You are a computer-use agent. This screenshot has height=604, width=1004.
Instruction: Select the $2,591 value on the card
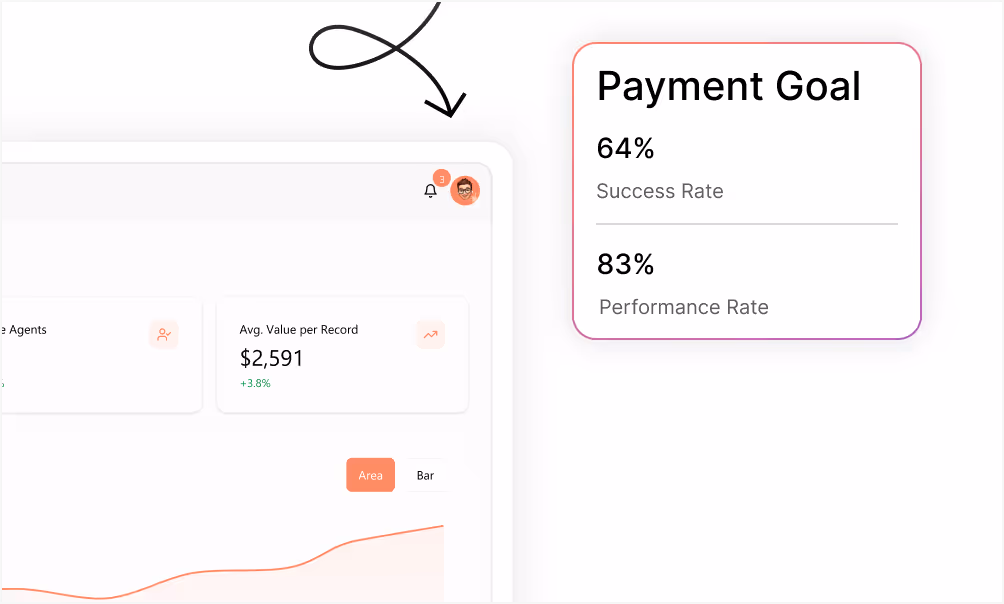click(272, 358)
